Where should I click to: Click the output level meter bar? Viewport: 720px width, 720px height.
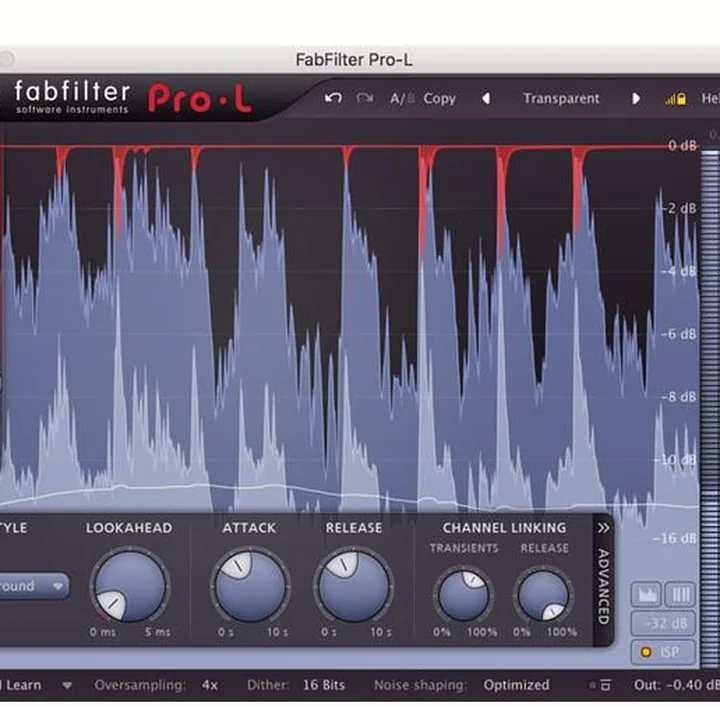(710, 409)
